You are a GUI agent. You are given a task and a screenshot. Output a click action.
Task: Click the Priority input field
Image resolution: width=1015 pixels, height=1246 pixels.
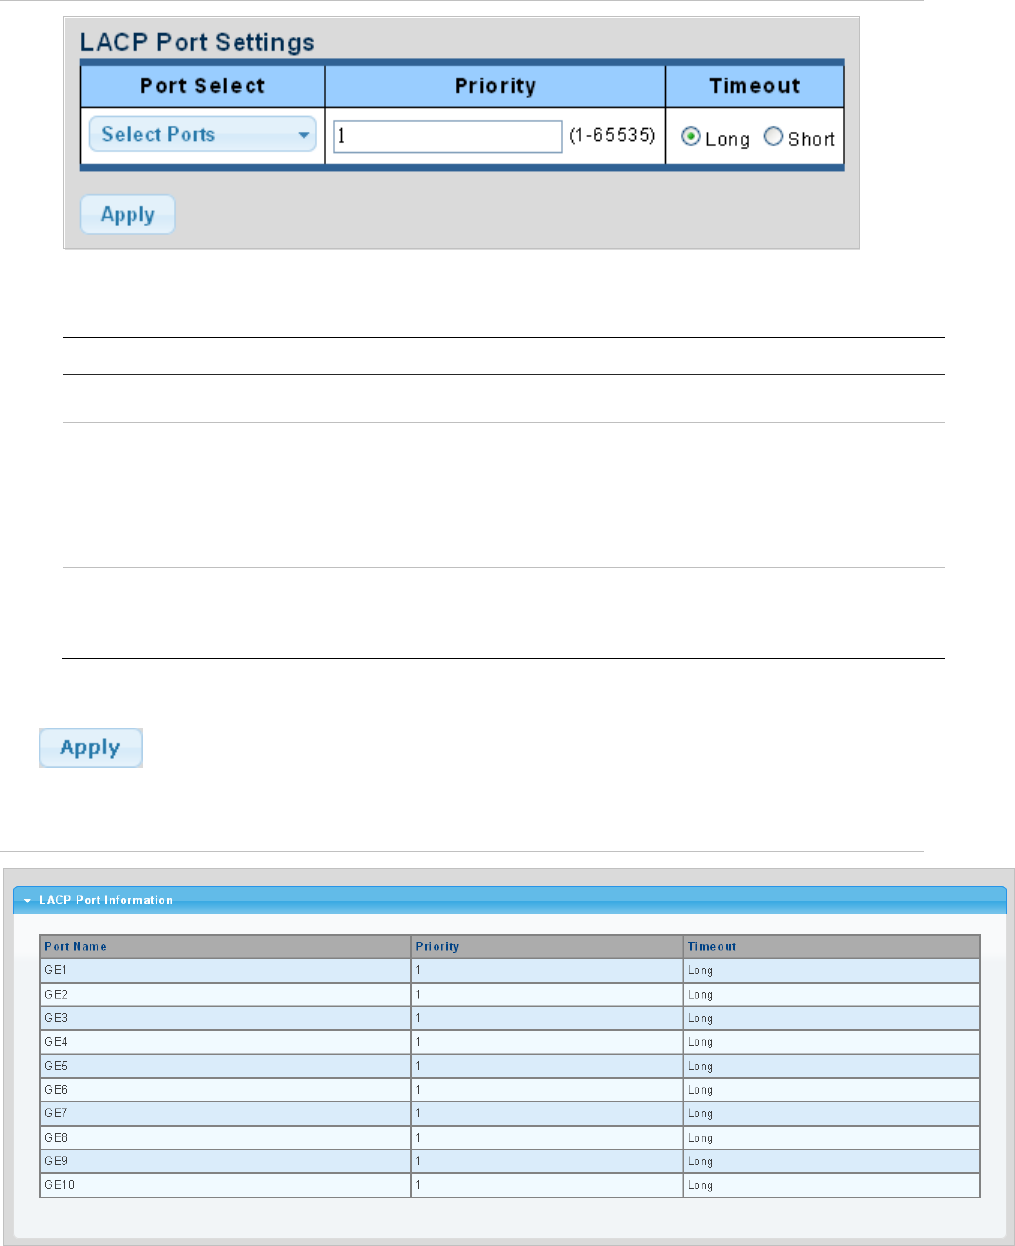click(448, 136)
